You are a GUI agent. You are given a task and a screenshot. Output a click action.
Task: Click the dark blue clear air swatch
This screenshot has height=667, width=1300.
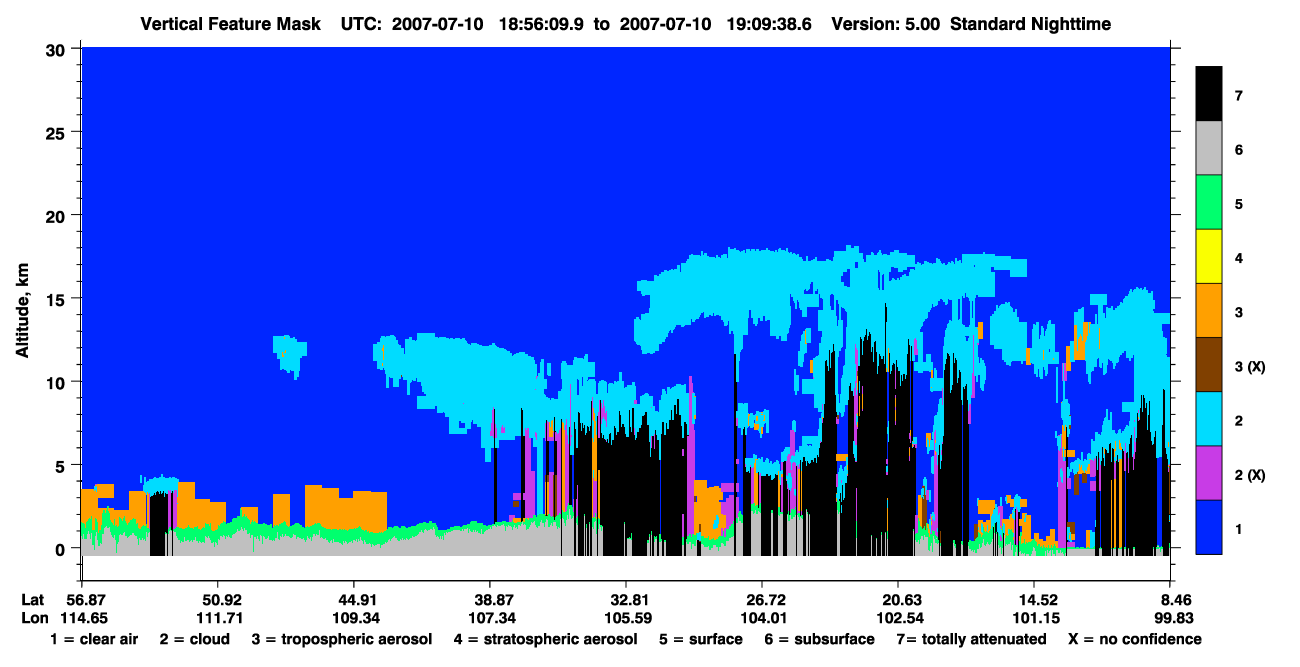(1209, 527)
